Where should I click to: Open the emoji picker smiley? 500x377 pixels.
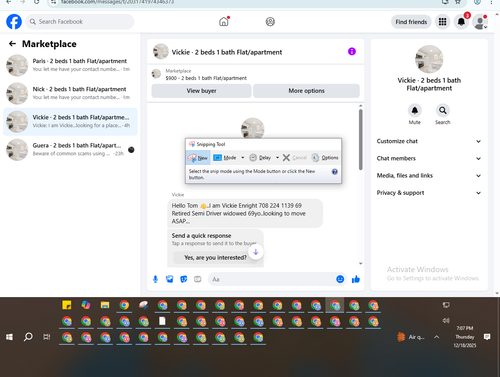pos(340,279)
